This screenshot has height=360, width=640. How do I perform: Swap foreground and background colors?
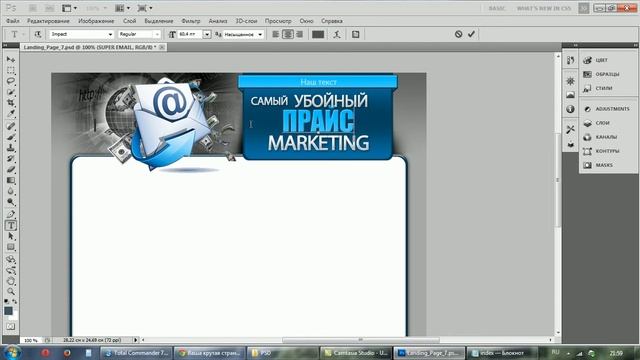coord(15,302)
